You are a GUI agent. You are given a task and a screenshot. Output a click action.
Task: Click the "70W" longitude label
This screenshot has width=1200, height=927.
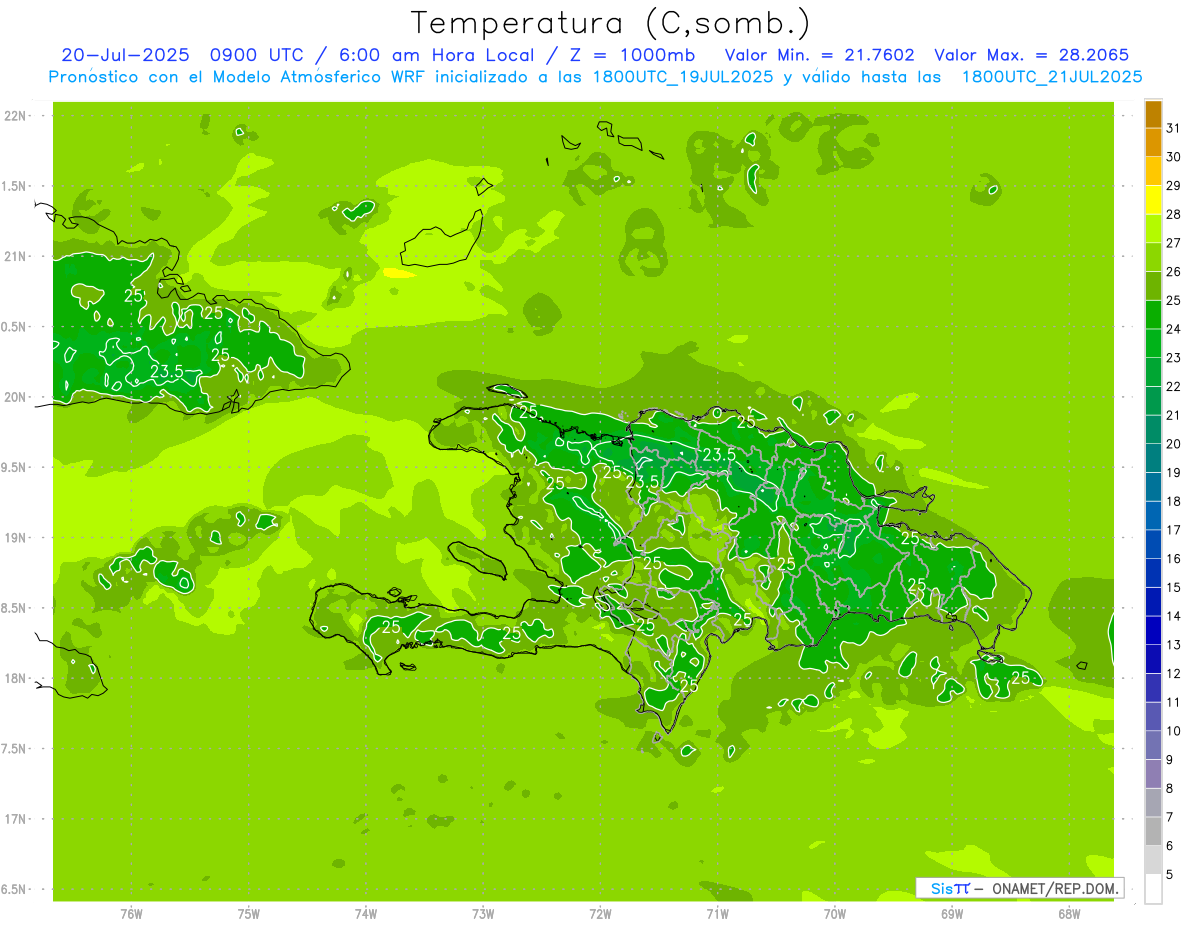(835, 913)
